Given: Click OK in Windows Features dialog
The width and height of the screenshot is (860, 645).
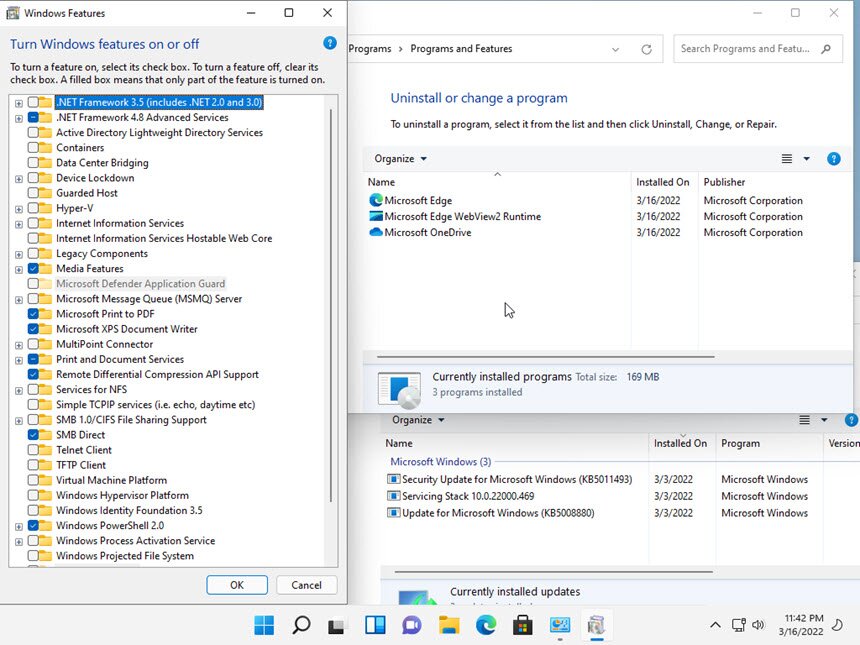Looking at the screenshot, I should [x=237, y=585].
